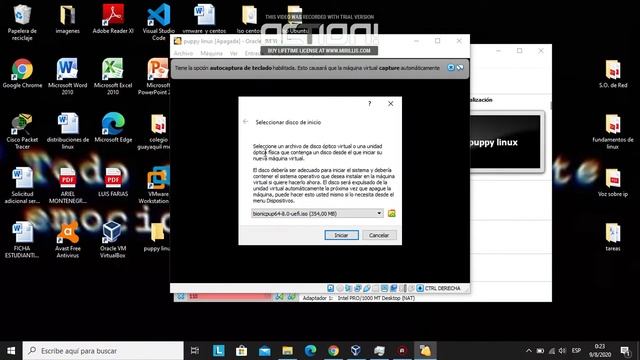Image resolution: width=640 pixels, height=360 pixels.
Task: Click recording indicator icon in VM status bar
Action: point(393,289)
